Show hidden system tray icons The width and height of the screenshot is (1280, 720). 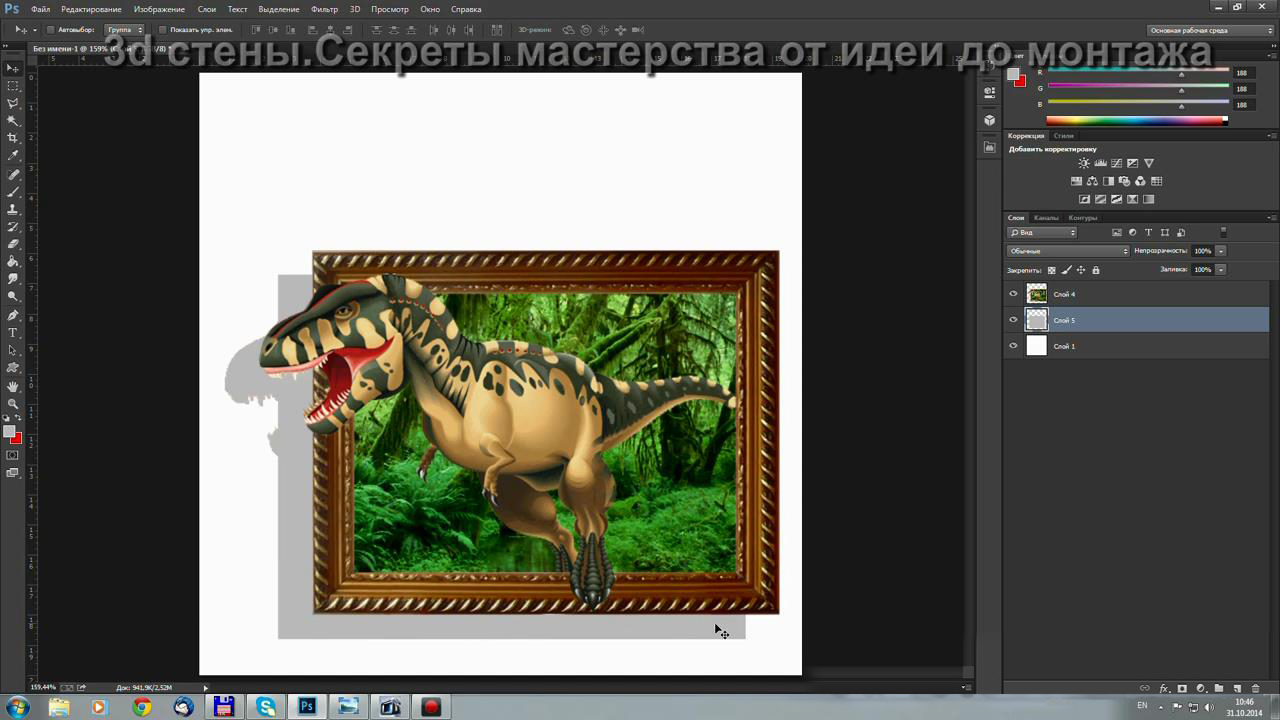pos(1163,706)
